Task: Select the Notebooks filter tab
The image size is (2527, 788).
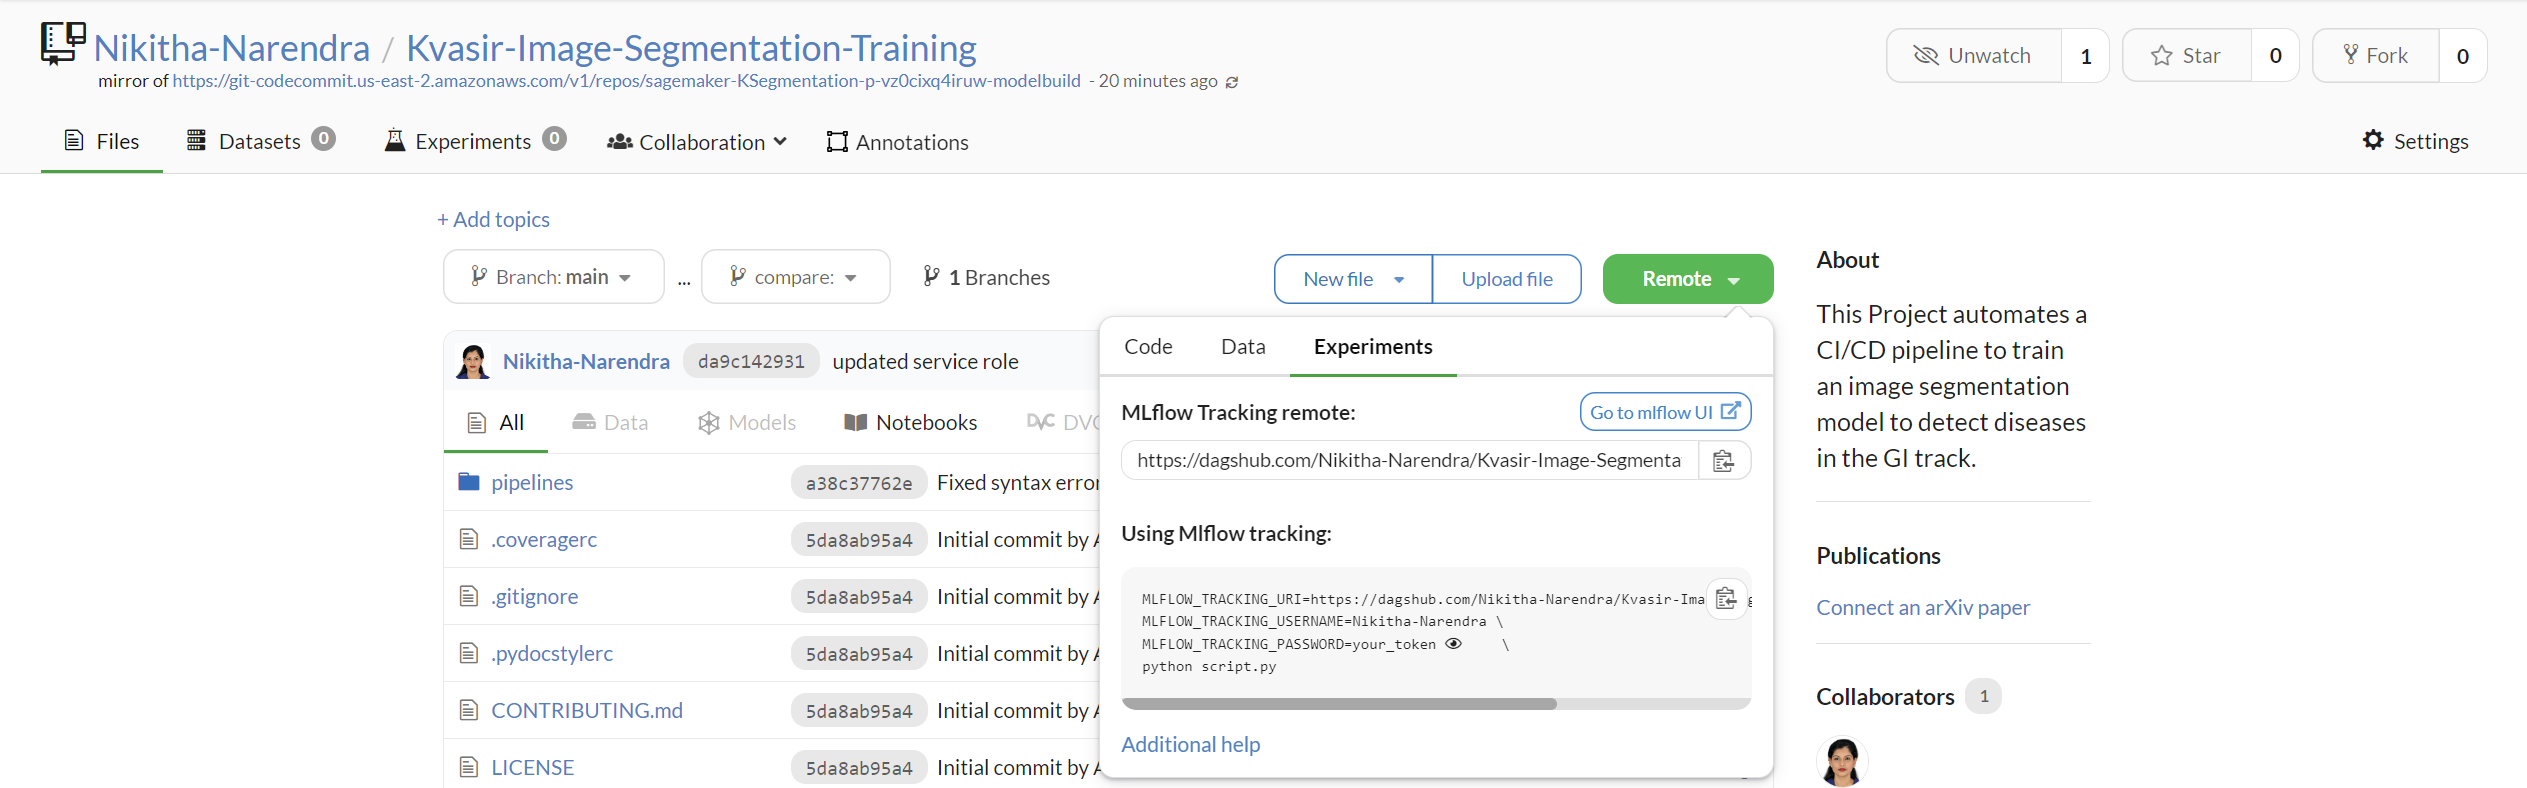Action: [910, 422]
